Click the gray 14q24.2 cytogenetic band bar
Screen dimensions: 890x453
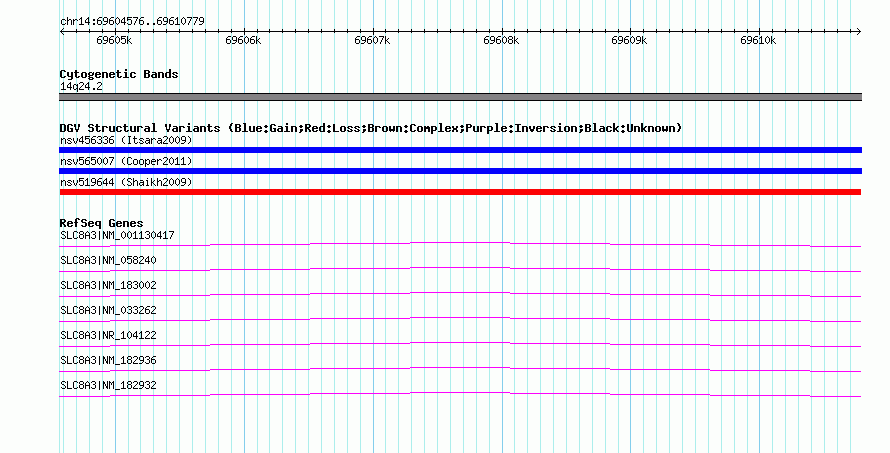pyautogui.click(x=460, y=97)
